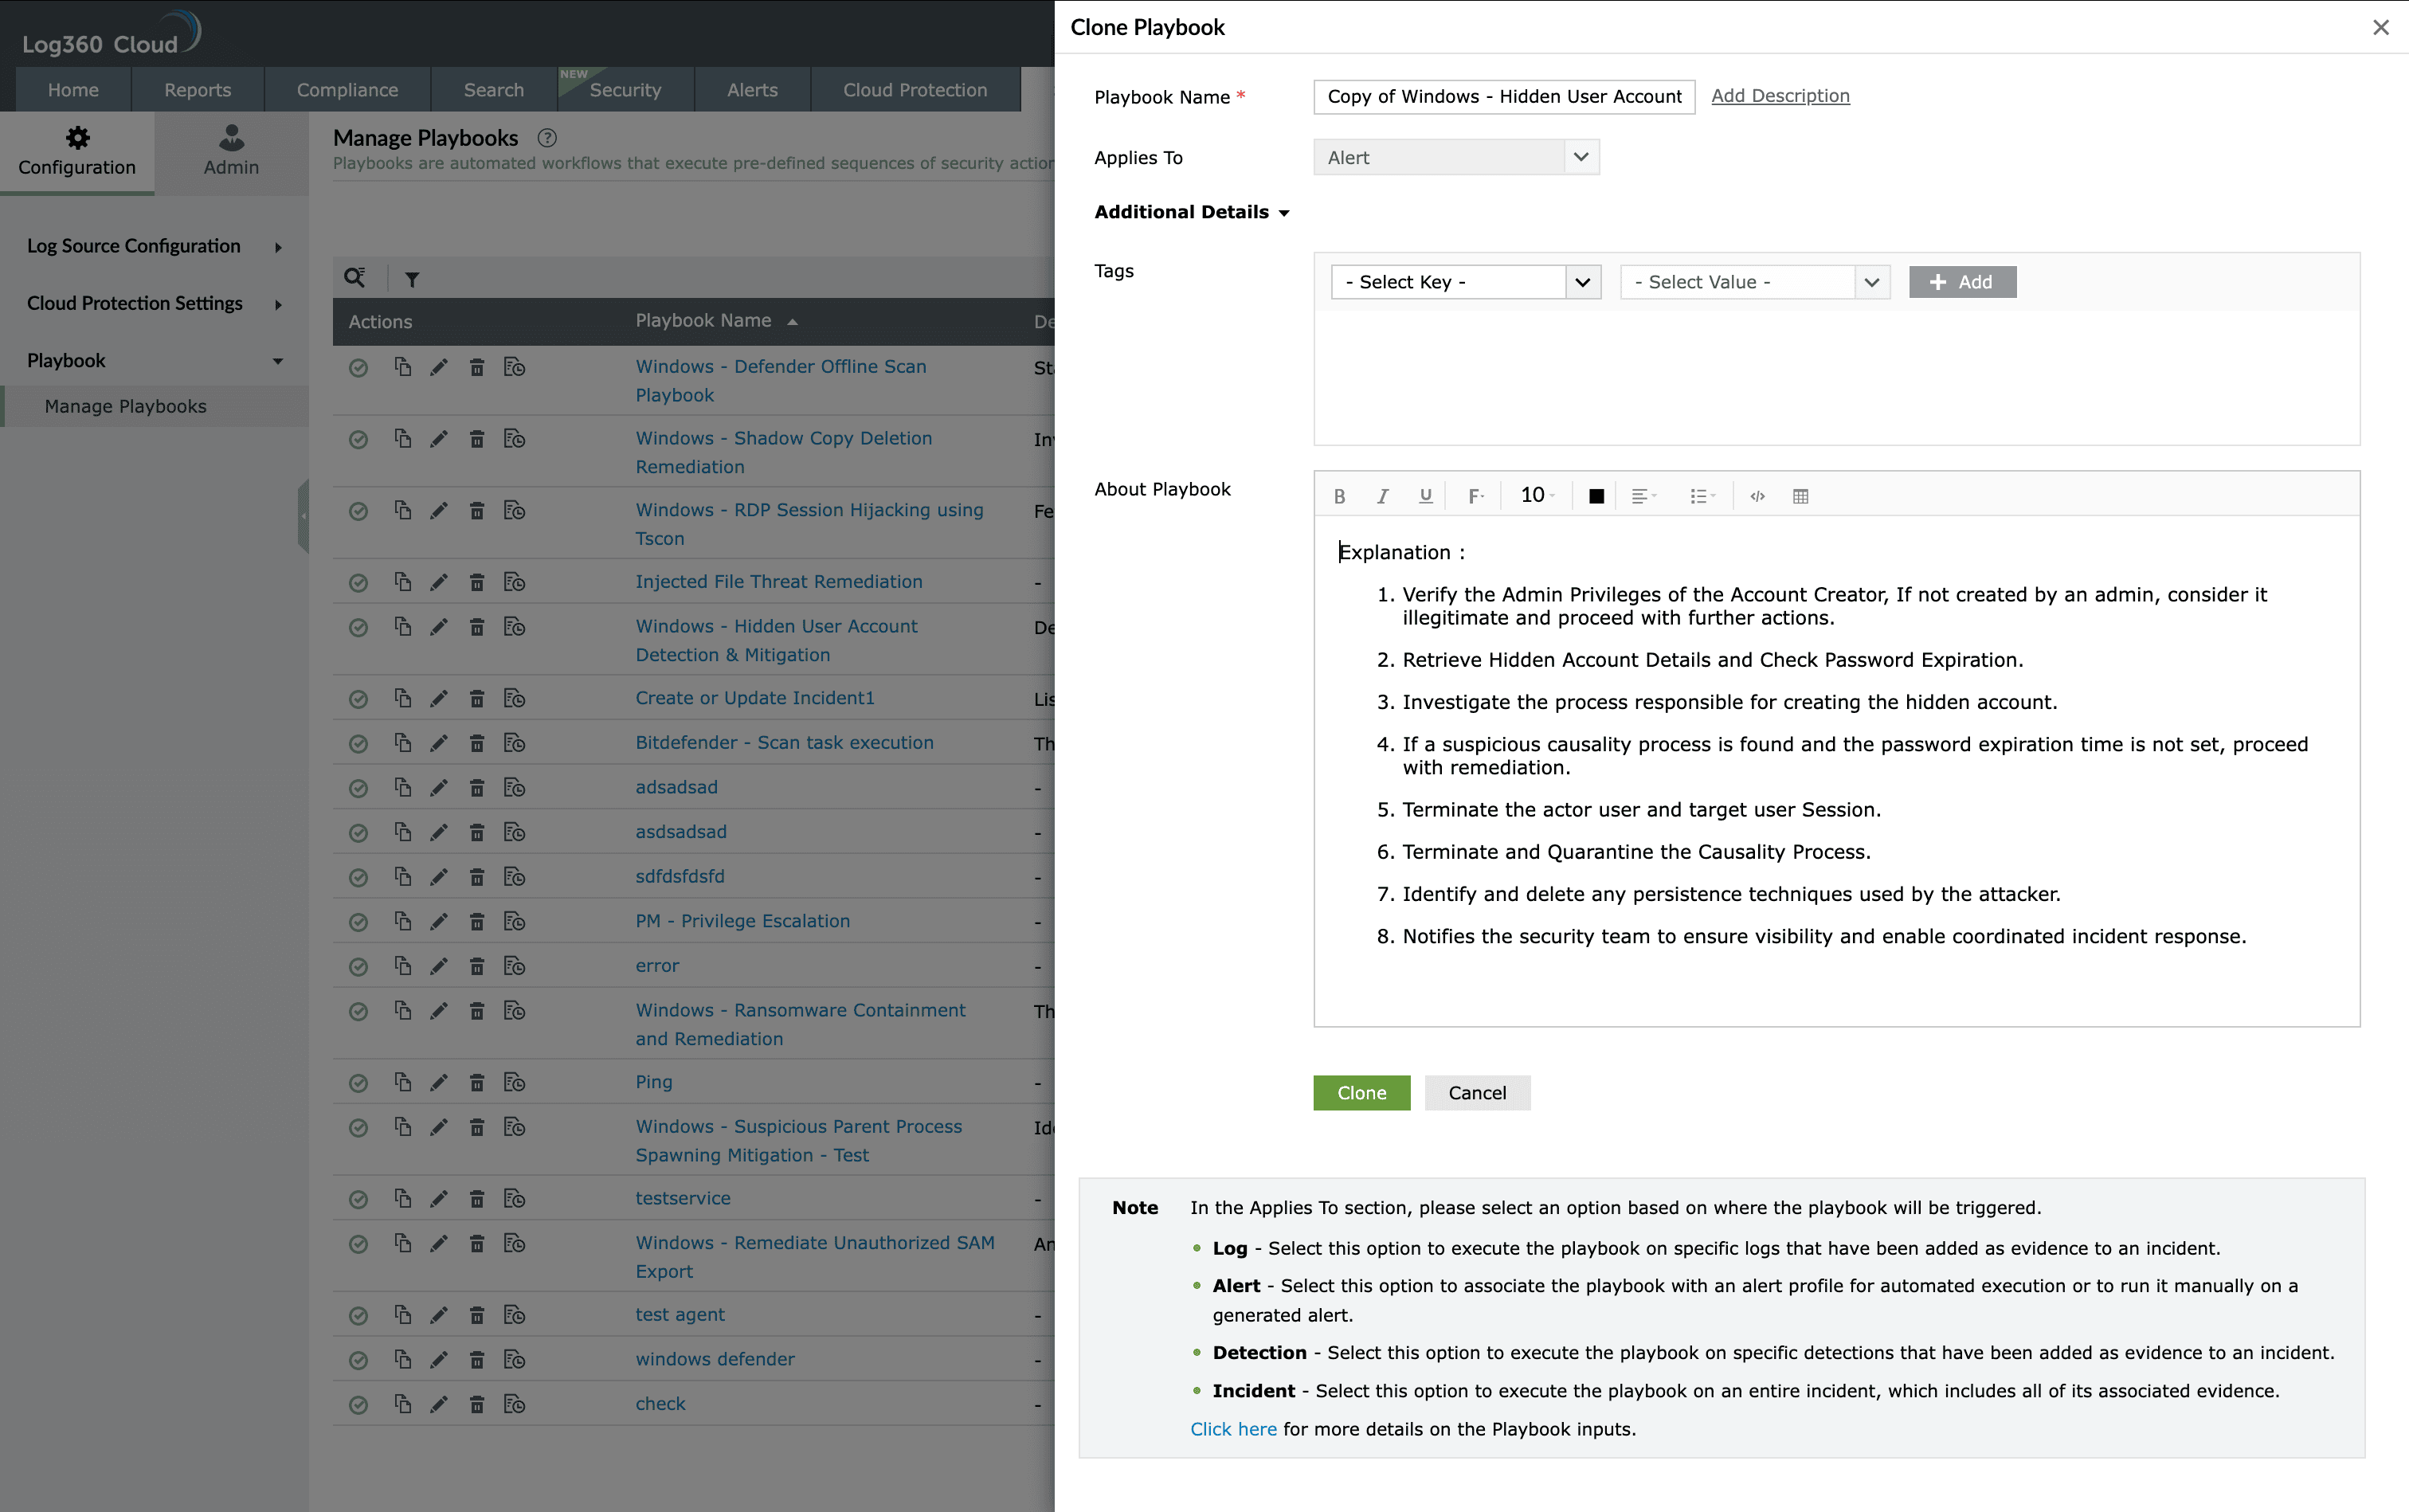This screenshot has width=2409, height=1512.
Task: Open the Reports tab
Action: click(197, 90)
